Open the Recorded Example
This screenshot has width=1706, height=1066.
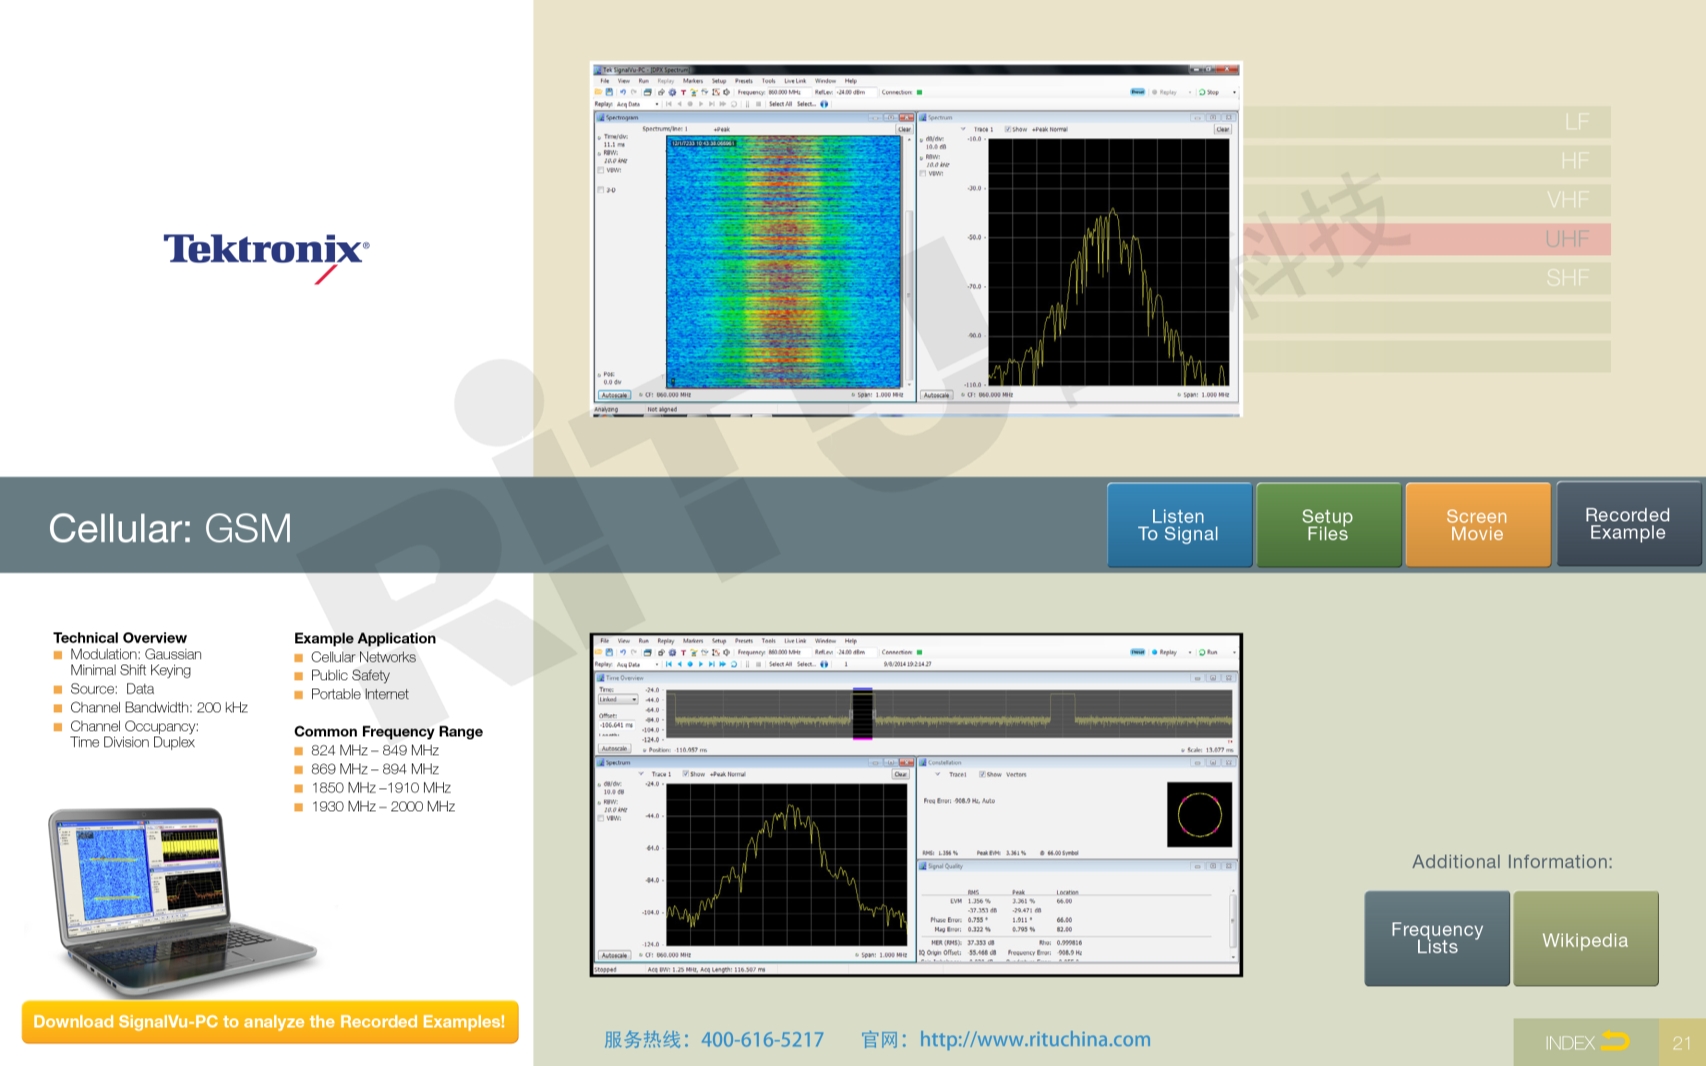click(x=1628, y=525)
